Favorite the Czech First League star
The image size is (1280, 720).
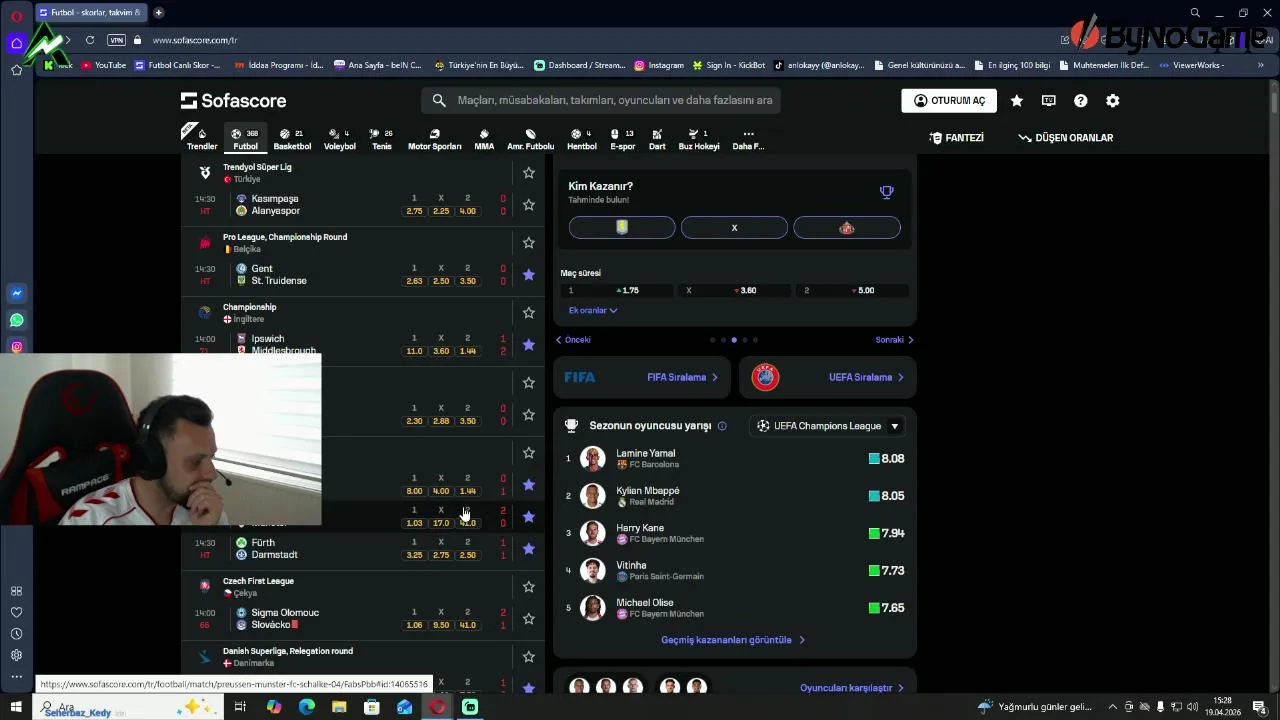(529, 587)
